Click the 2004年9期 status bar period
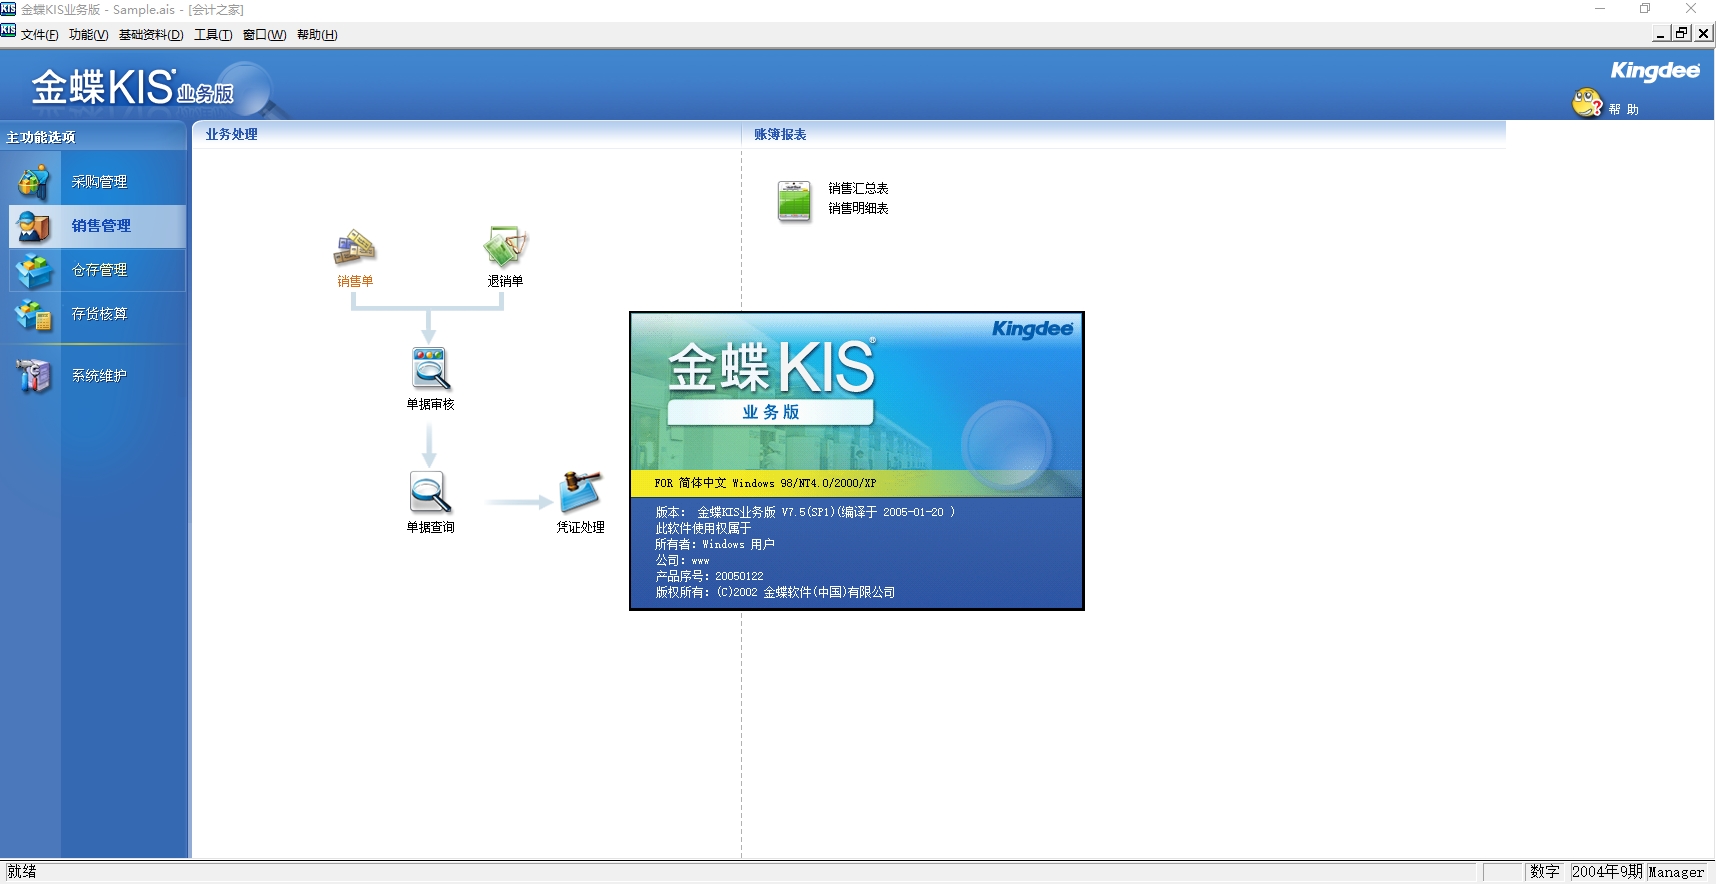 click(1607, 872)
